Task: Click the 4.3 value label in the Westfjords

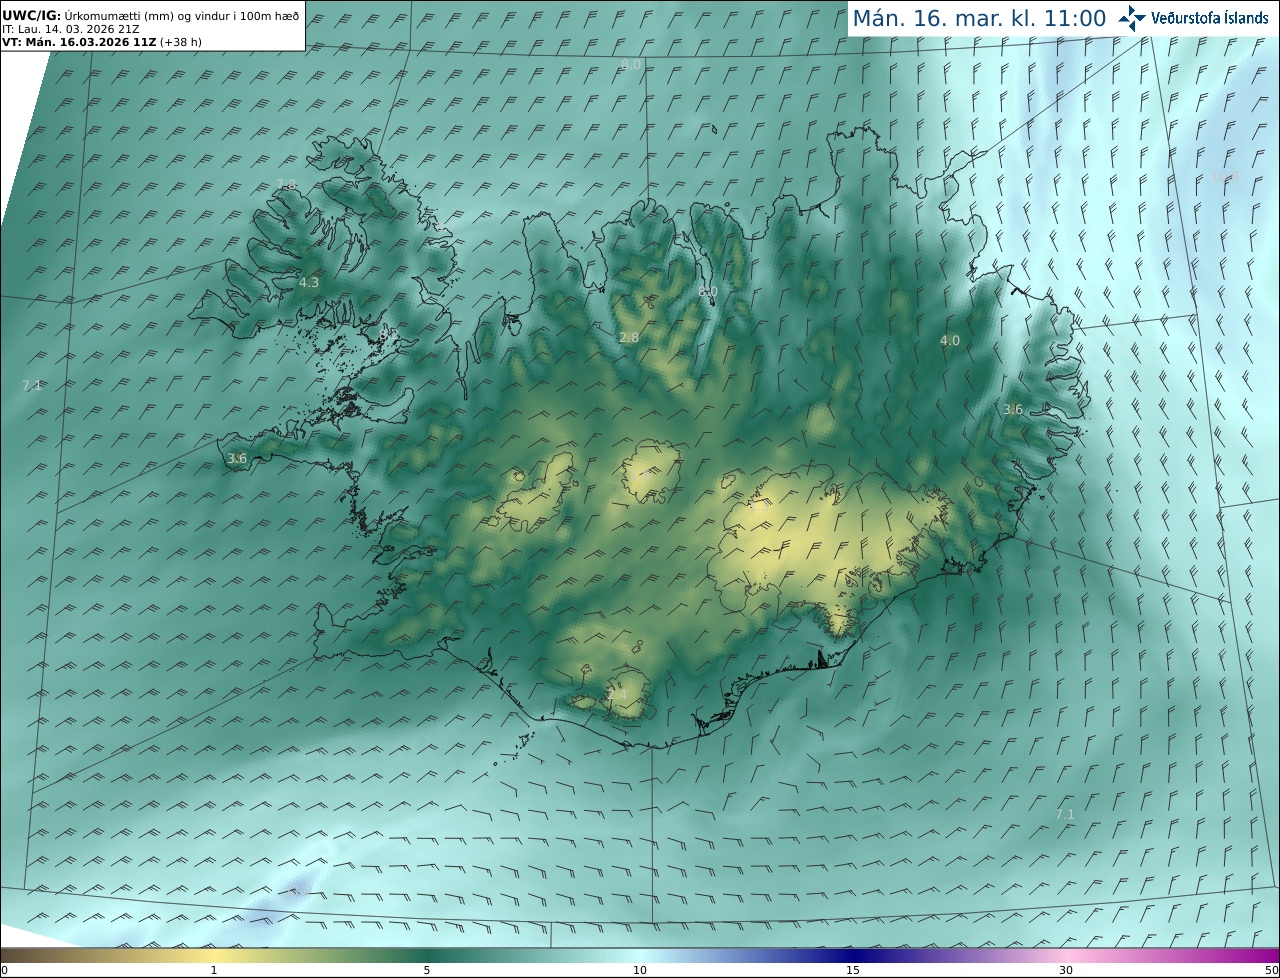Action: pyautogui.click(x=309, y=282)
